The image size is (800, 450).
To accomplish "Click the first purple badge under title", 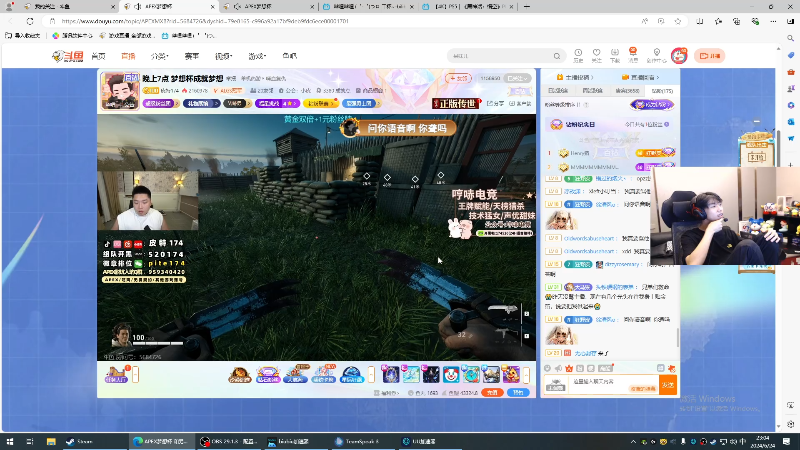I will click(161, 104).
